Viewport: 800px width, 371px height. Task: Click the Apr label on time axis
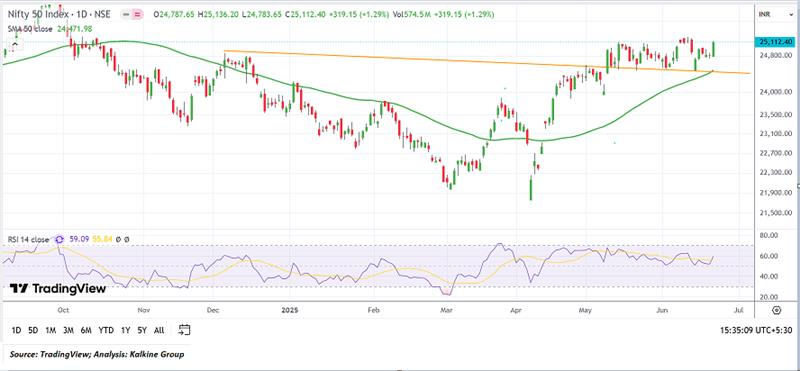[516, 310]
